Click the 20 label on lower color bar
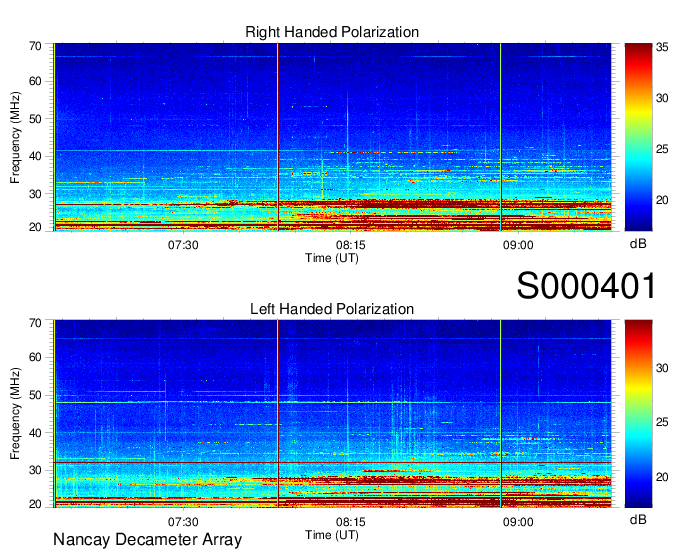The image size is (680, 552). (662, 477)
